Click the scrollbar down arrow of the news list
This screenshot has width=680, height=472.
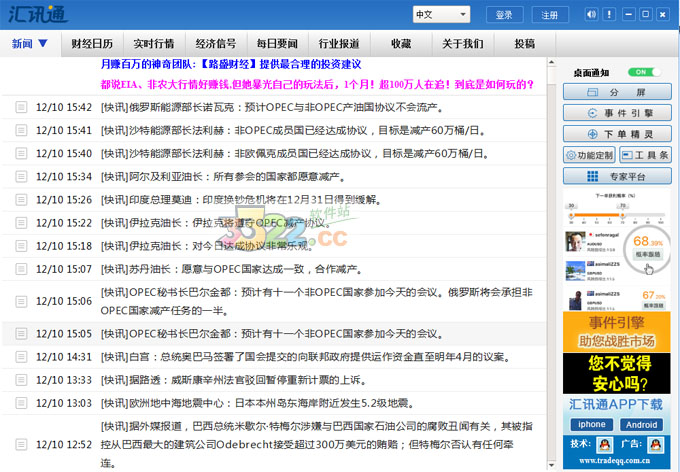552,465
